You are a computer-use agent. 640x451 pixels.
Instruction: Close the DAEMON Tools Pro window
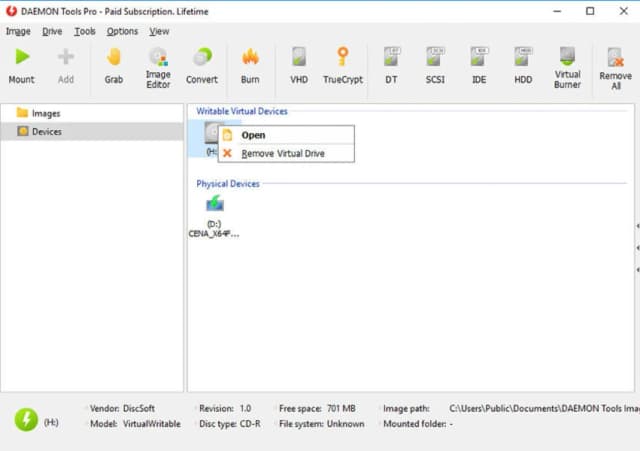(623, 11)
